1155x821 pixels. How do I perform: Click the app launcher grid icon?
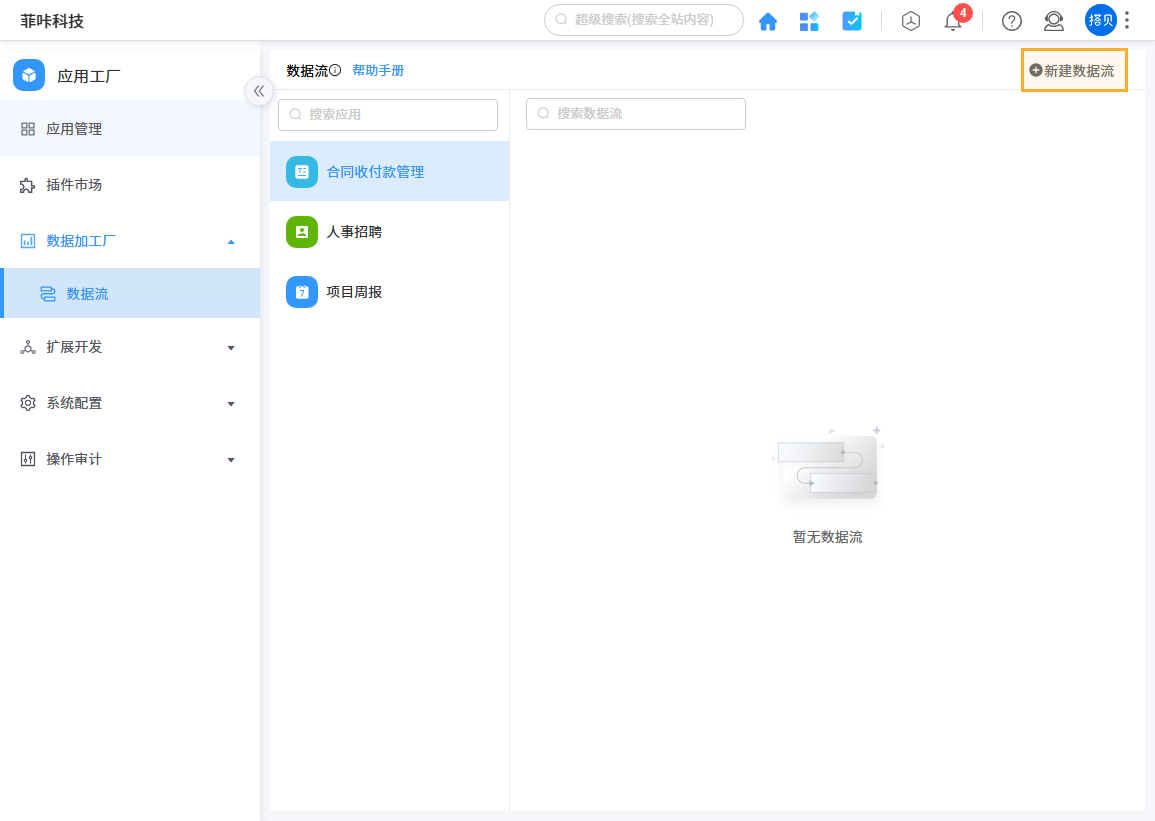[x=809, y=20]
